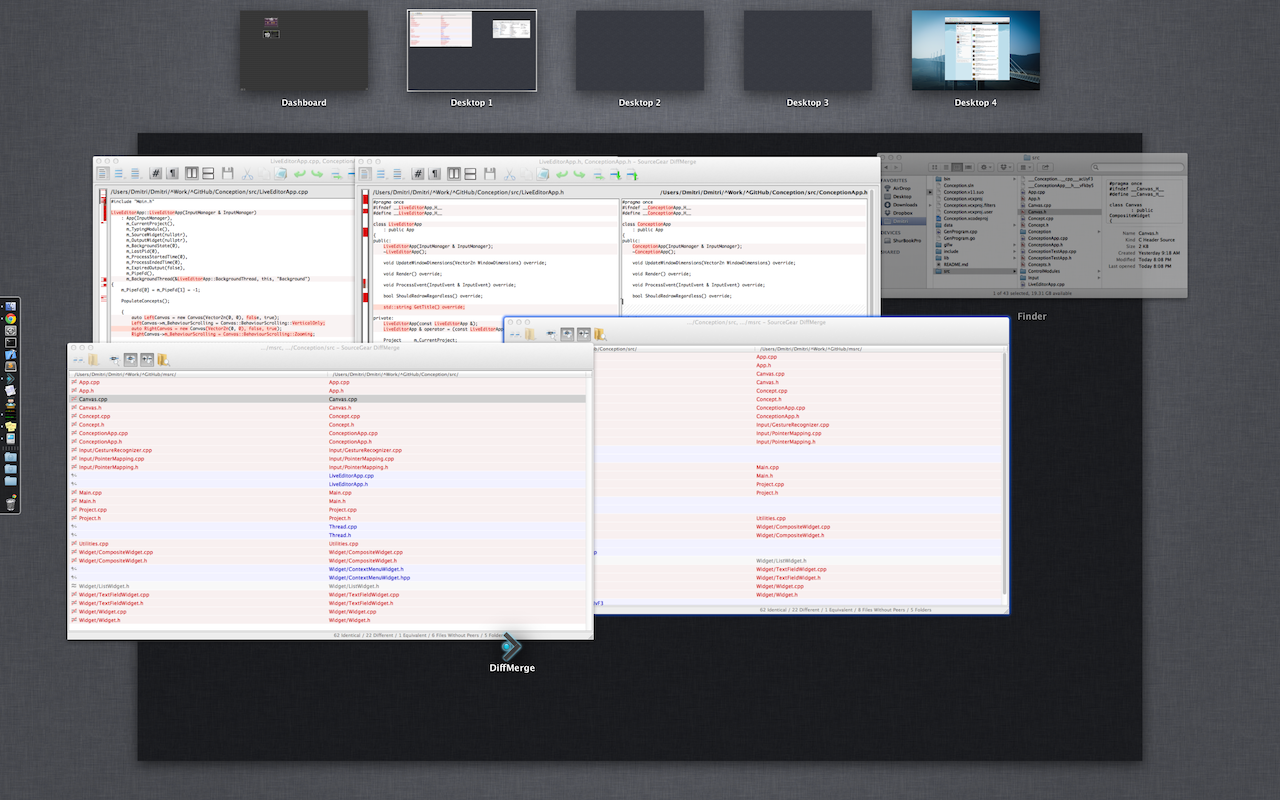Click Differences With Context icon in LiveEditorApp.cpp window
Screen dimensions: 1280x800
pyautogui.click(x=135, y=173)
